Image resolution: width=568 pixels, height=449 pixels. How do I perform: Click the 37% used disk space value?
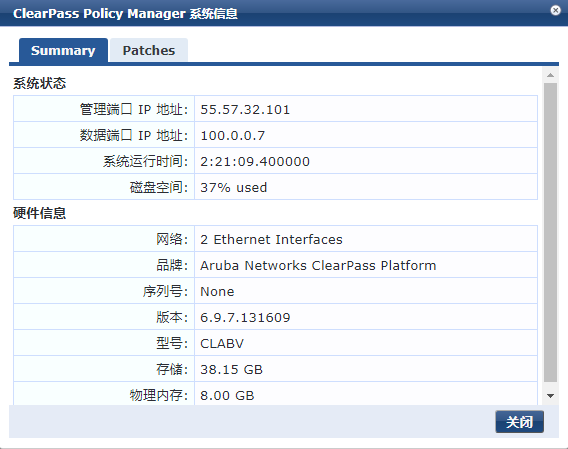pyautogui.click(x=234, y=188)
